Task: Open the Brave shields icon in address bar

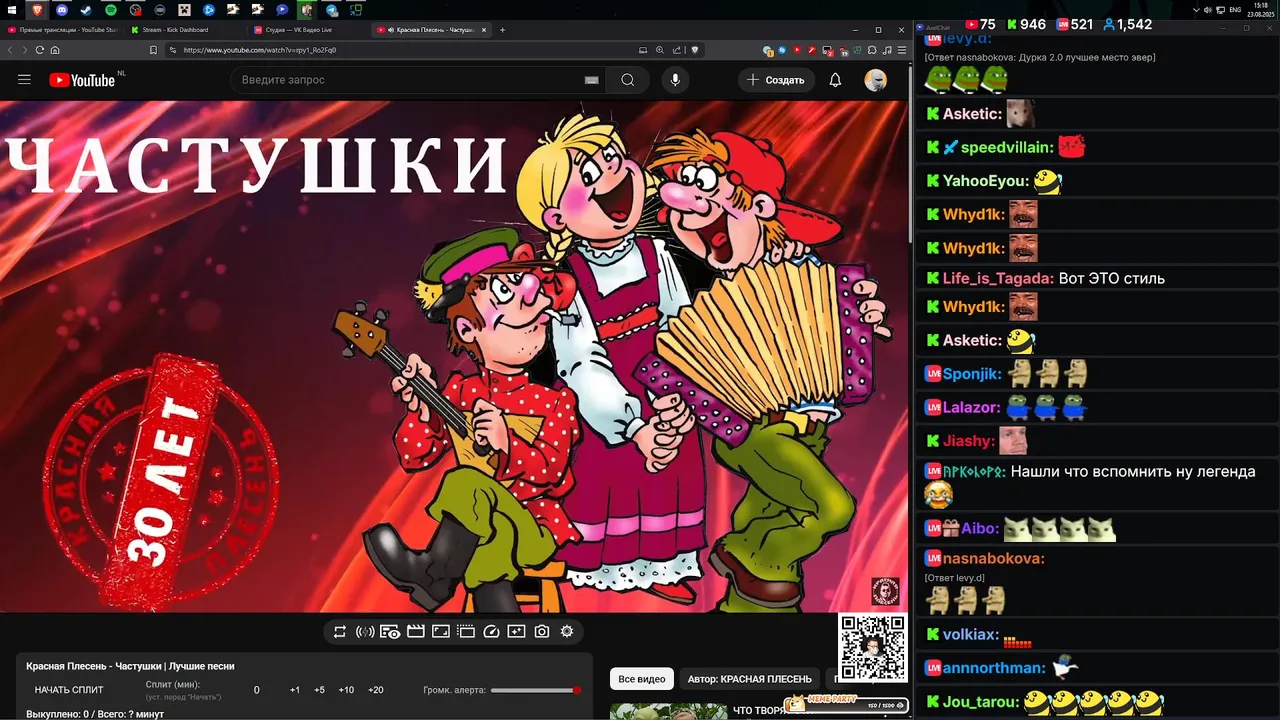Action: click(x=695, y=50)
